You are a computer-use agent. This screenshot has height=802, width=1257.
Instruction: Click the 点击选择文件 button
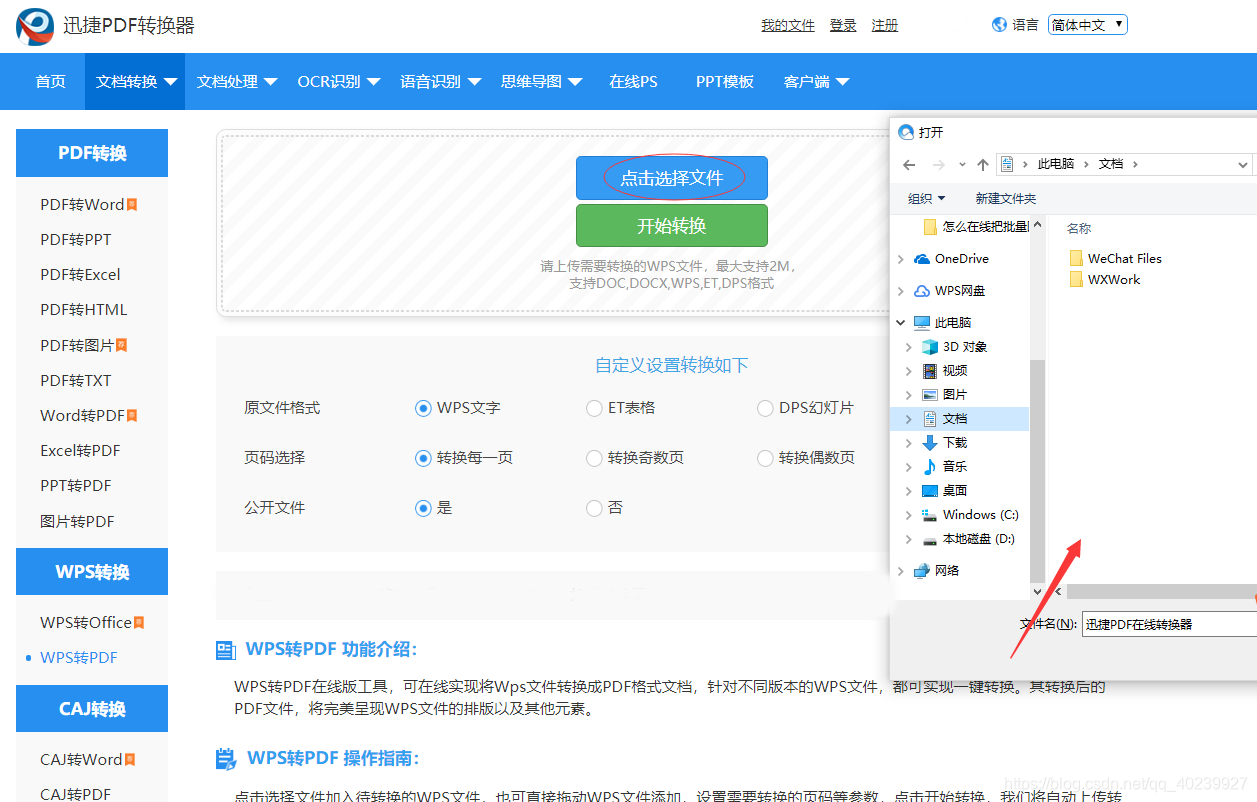pos(672,178)
